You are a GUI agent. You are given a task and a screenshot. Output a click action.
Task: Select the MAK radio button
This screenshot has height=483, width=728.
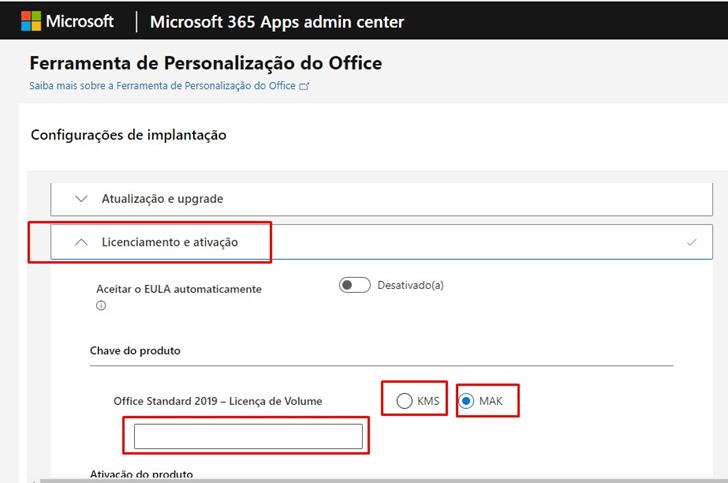coord(466,400)
